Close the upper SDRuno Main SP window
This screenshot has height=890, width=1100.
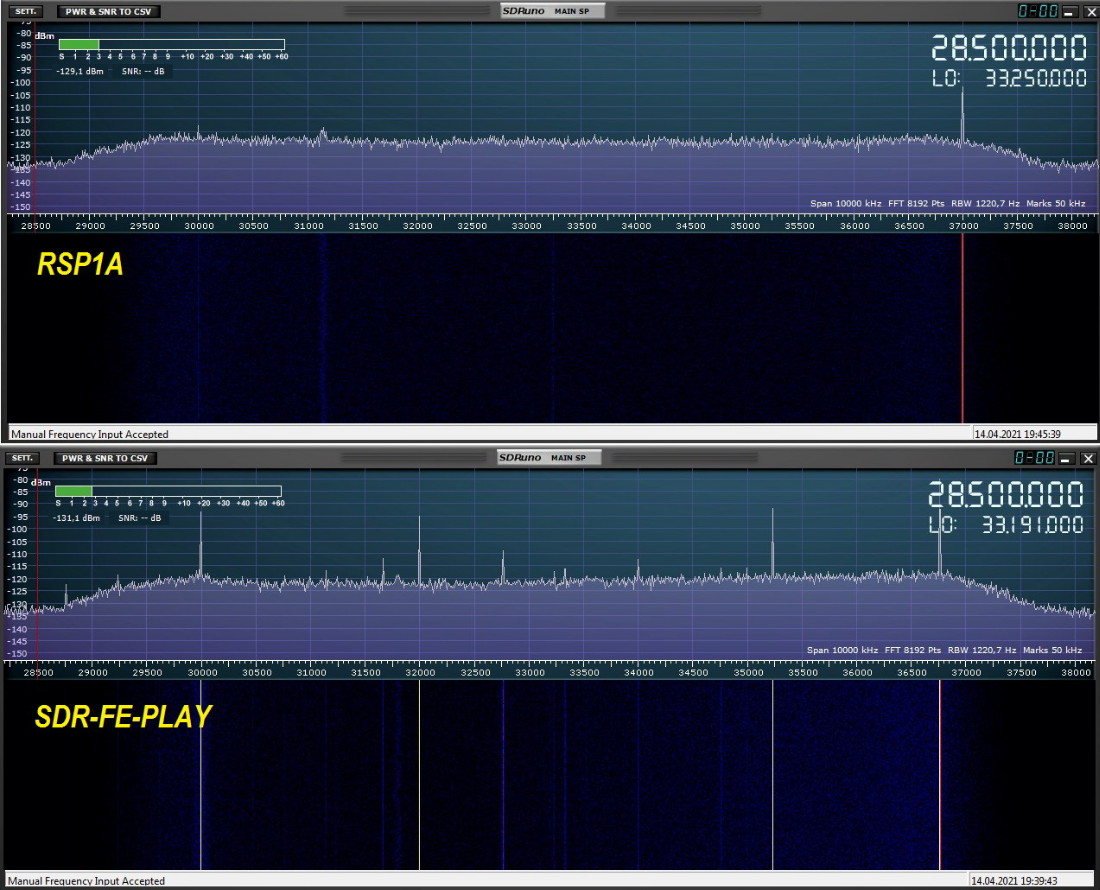click(1090, 12)
